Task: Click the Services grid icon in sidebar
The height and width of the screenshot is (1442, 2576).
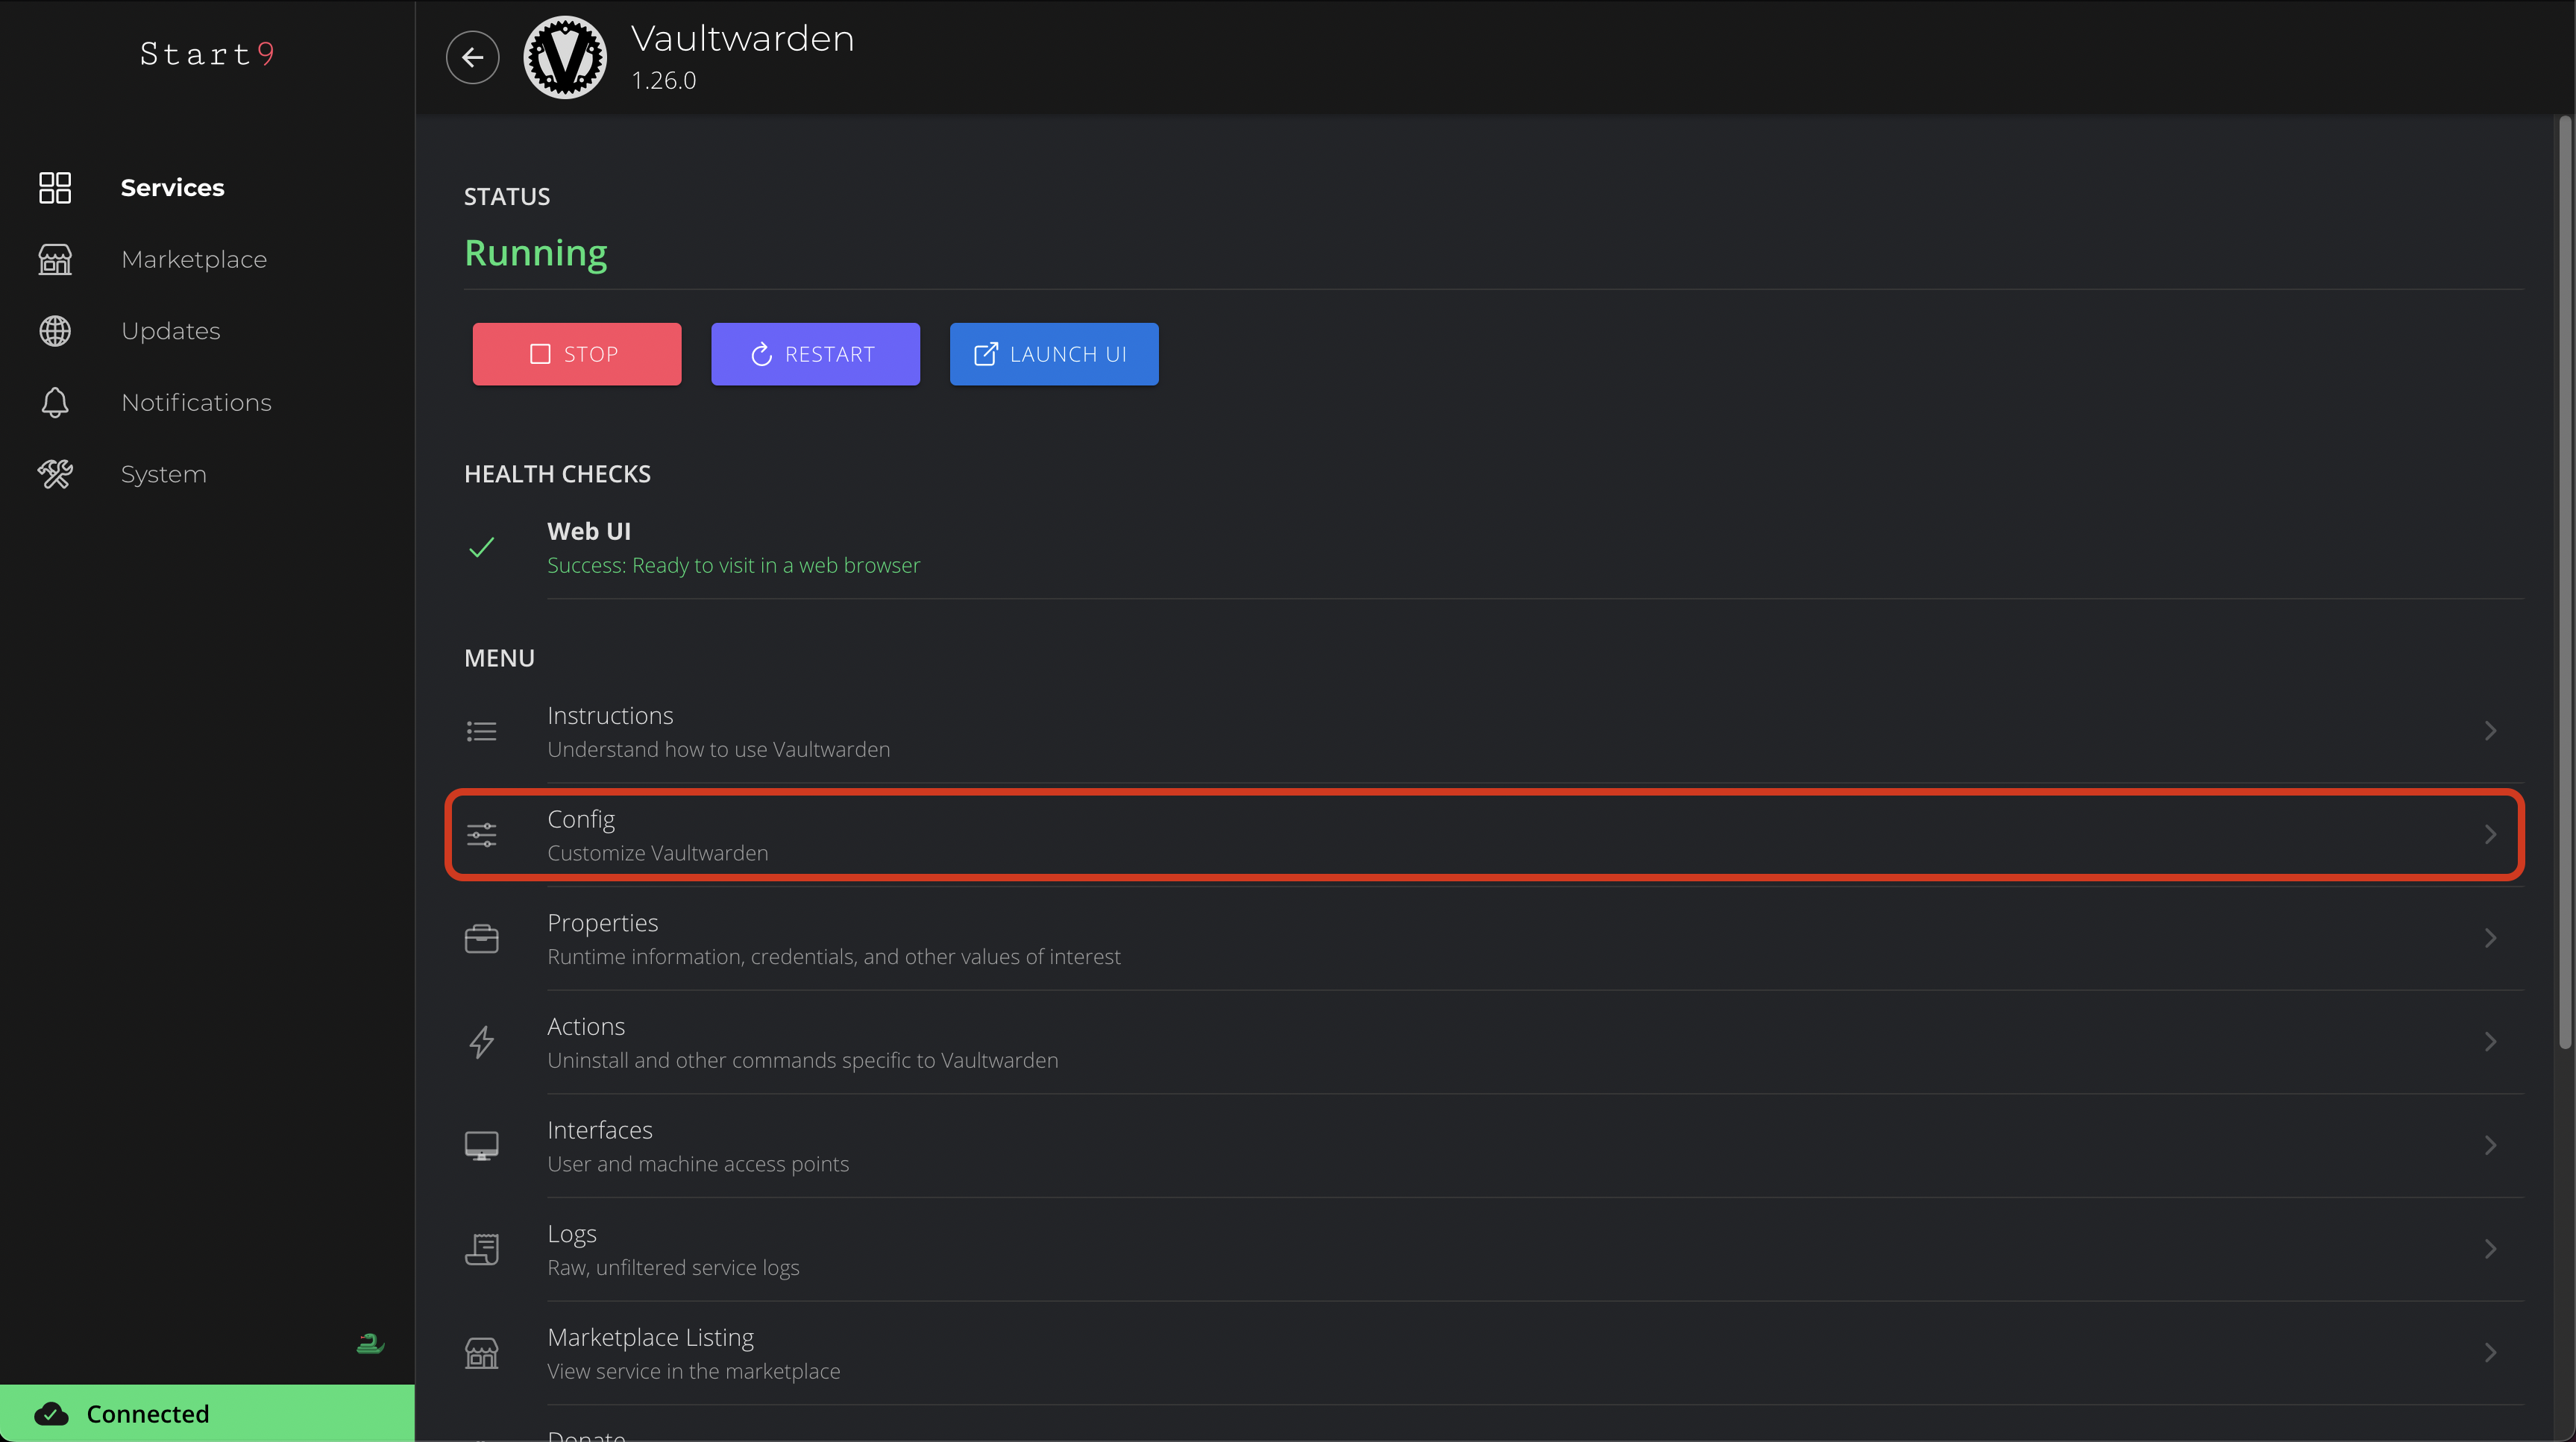Action: [x=55, y=187]
